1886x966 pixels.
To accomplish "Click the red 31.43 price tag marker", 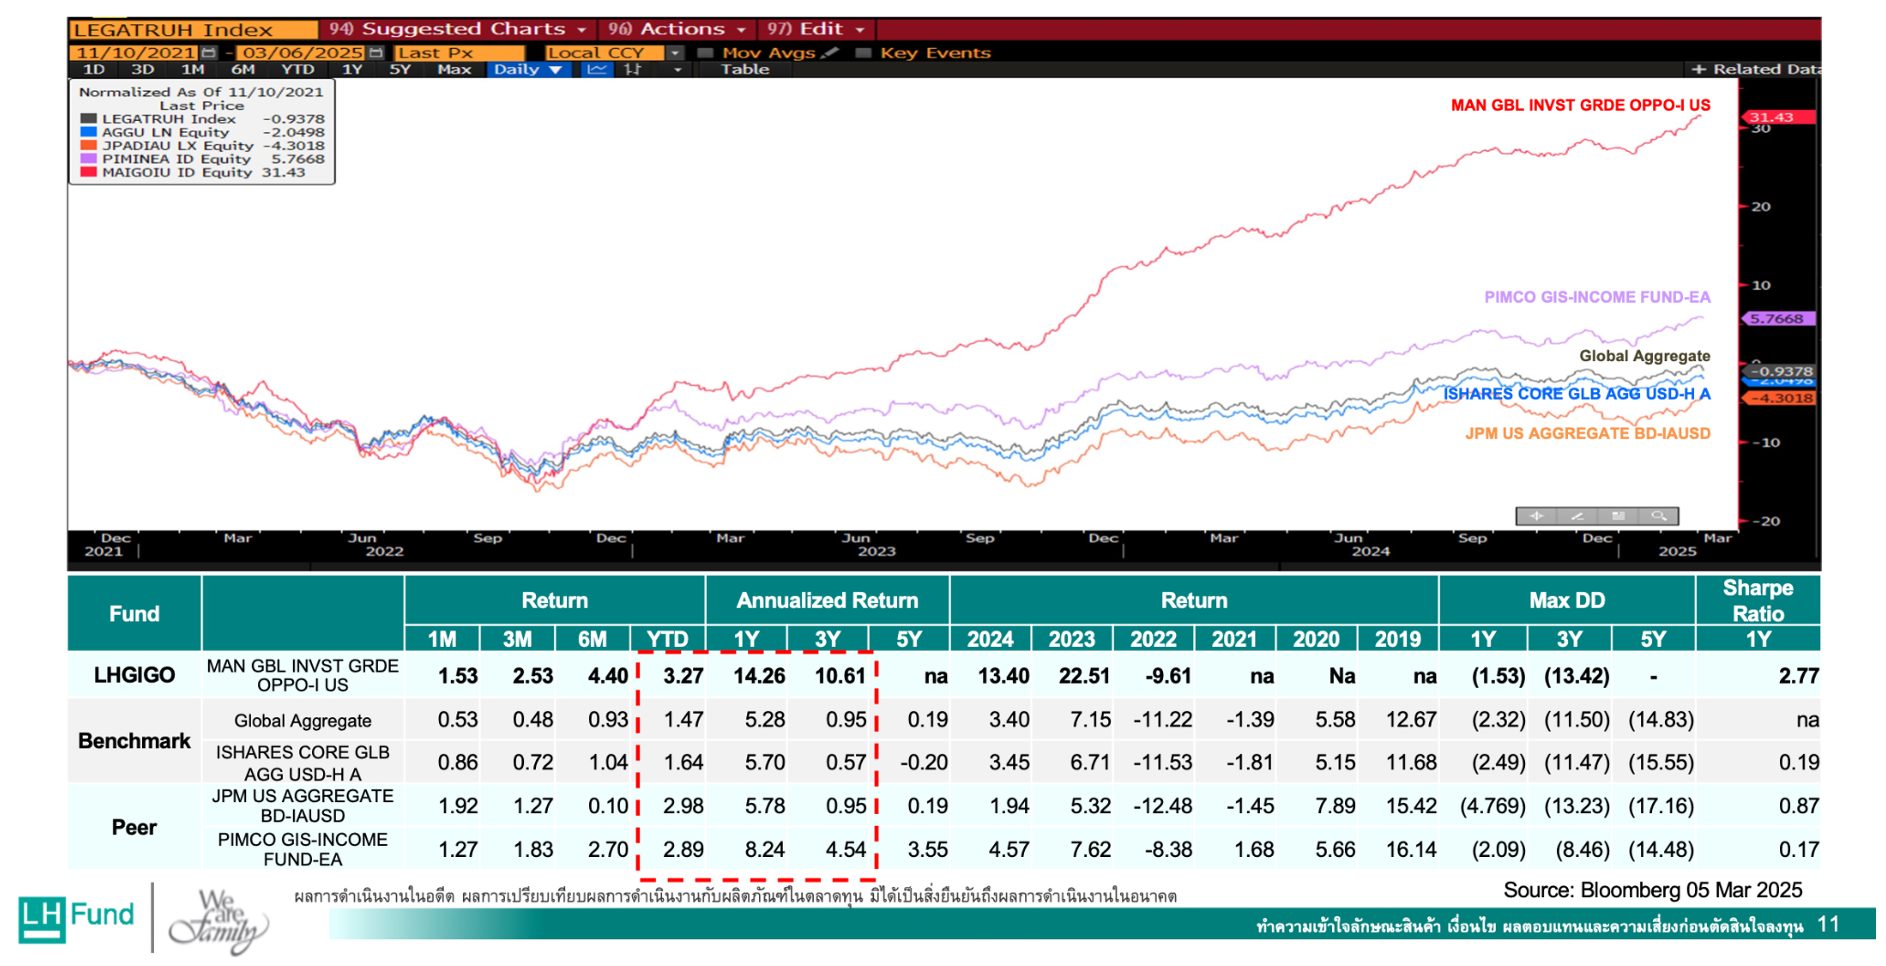I will 1778,117.
